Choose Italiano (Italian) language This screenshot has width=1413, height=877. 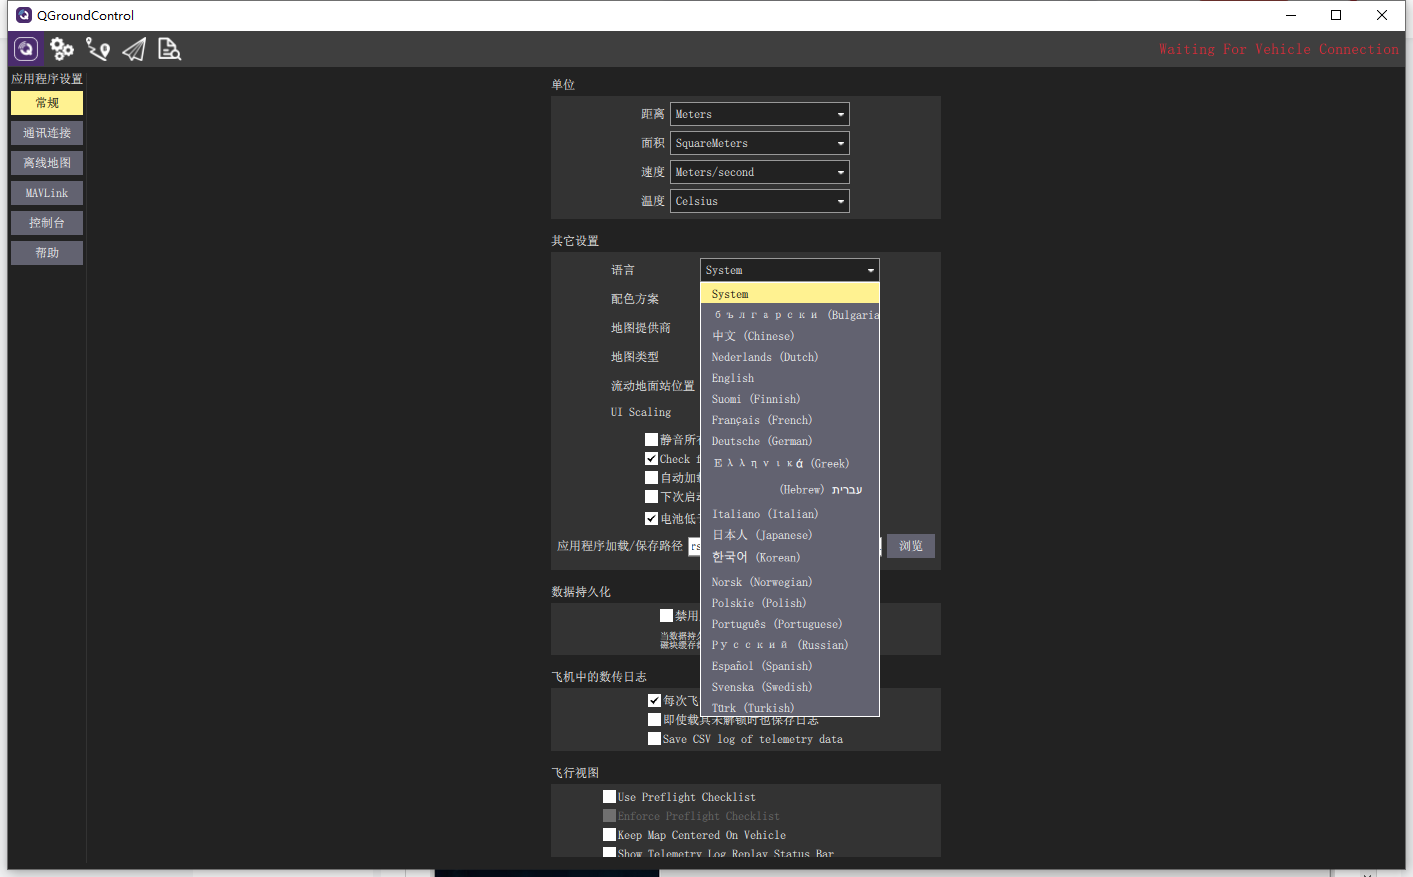[x=790, y=514]
